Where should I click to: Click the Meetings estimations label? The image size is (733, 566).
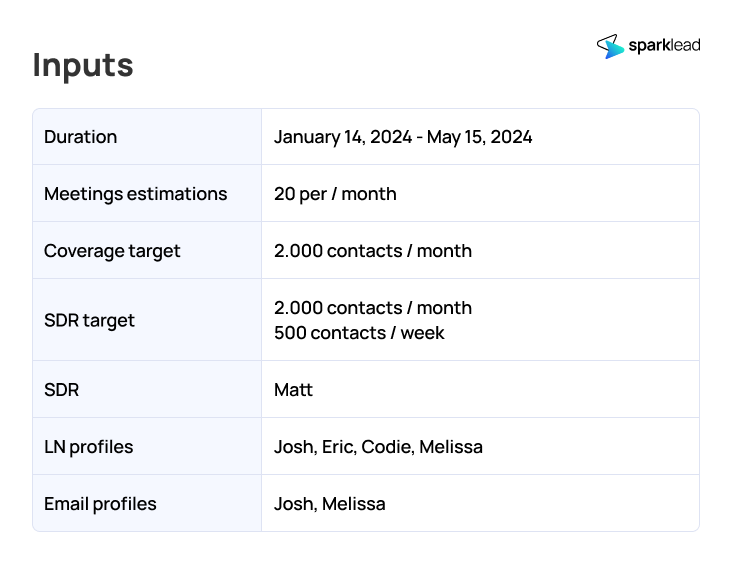pos(136,194)
